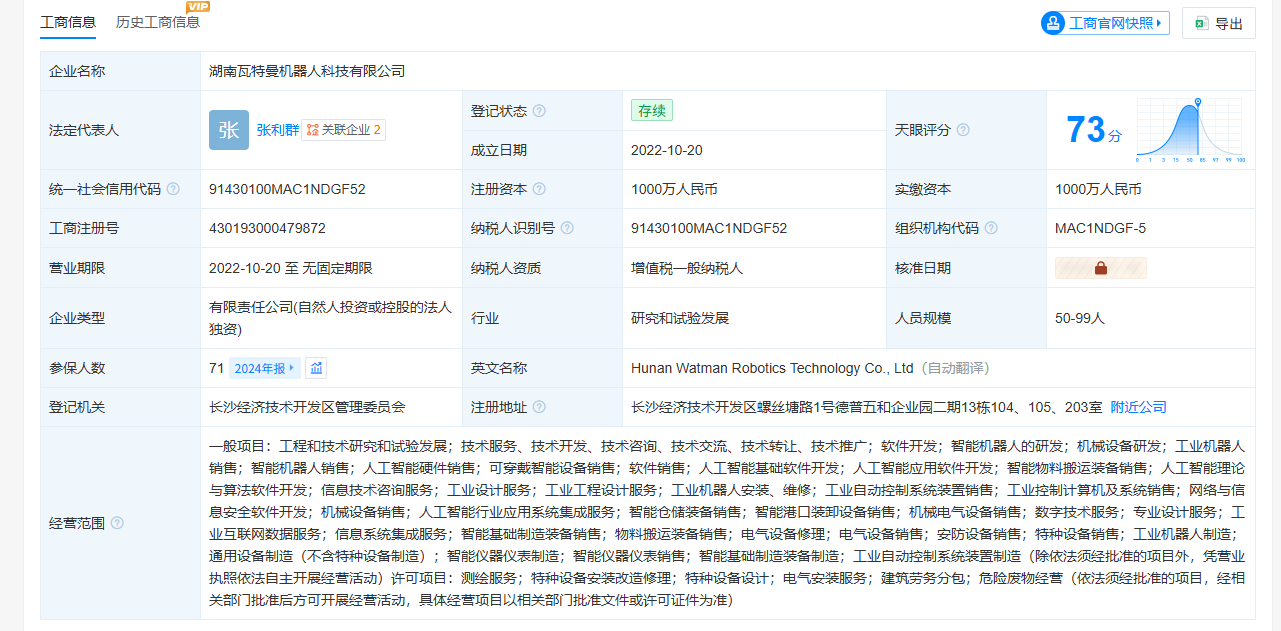Click the 注册资本 value 1000万人民币
Screen dimensions: 1281x631
click(x=674, y=189)
